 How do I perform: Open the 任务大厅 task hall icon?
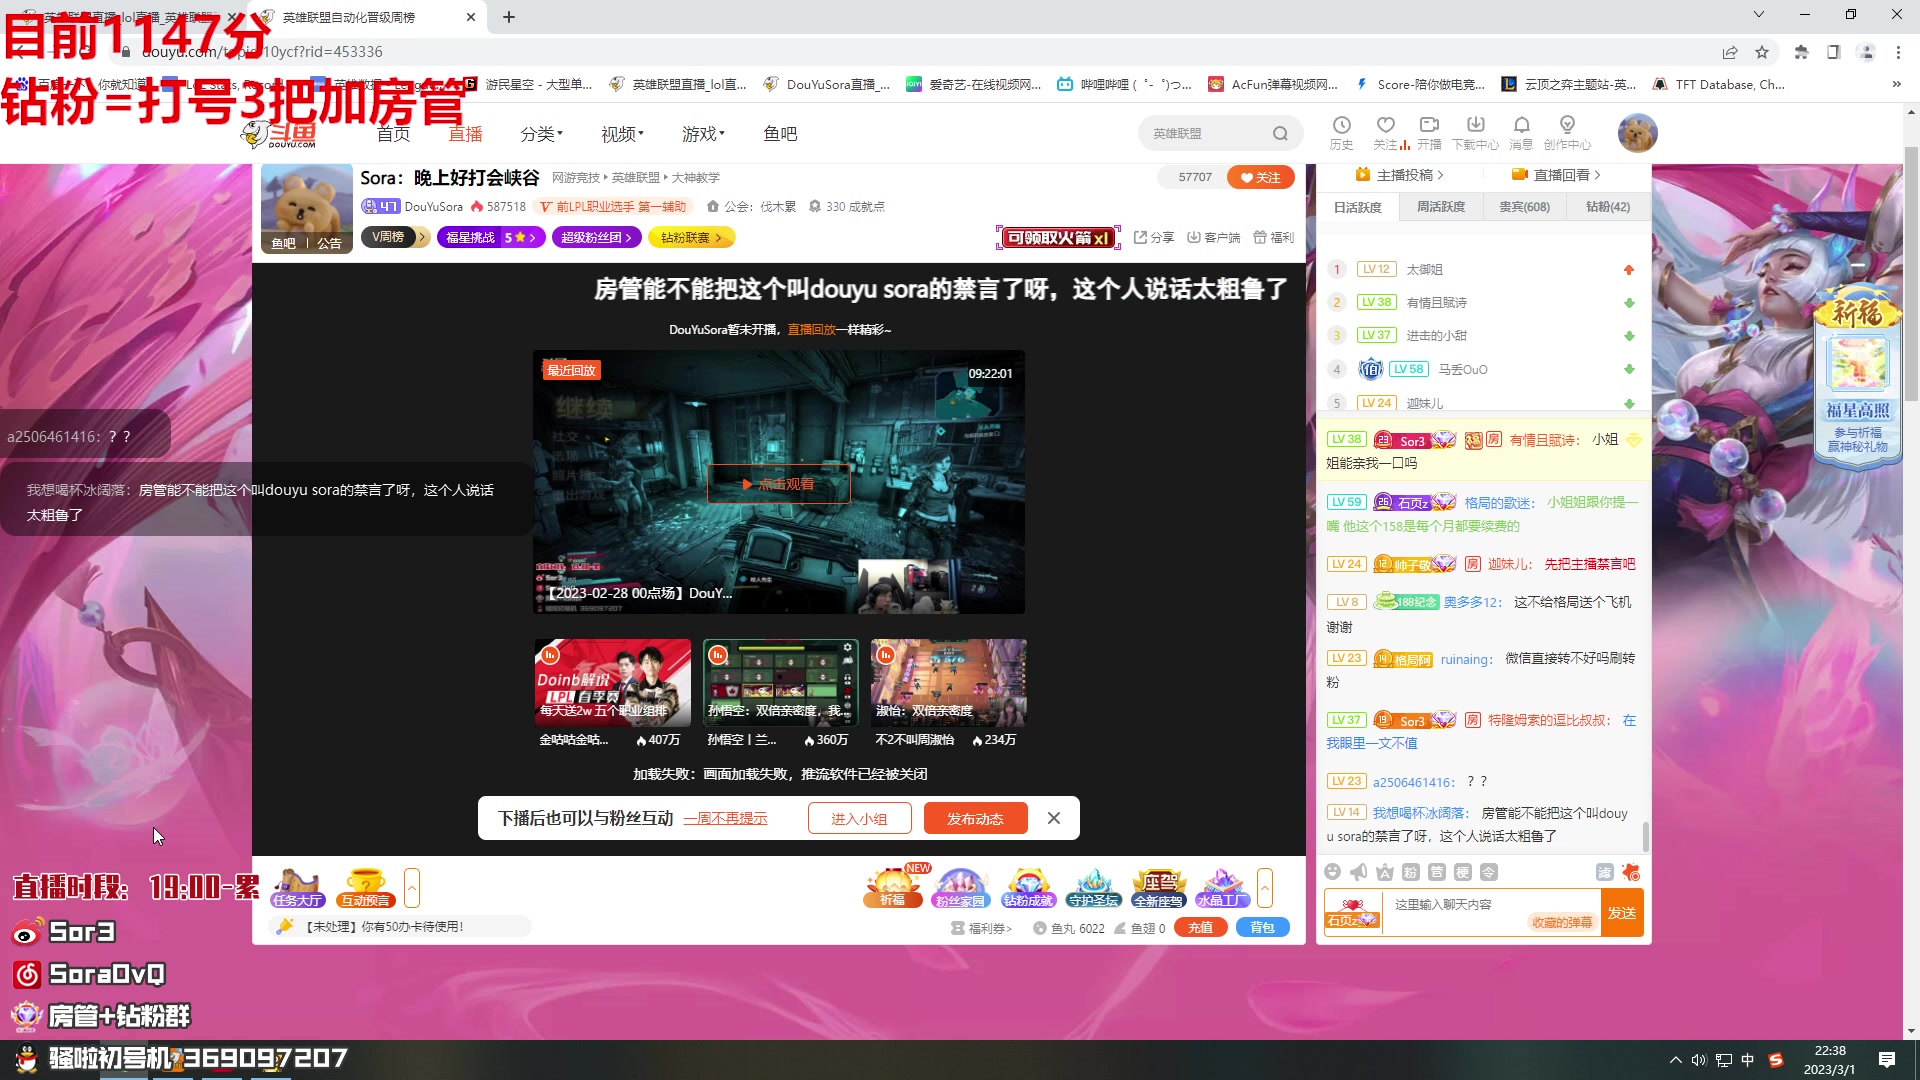[x=298, y=888]
